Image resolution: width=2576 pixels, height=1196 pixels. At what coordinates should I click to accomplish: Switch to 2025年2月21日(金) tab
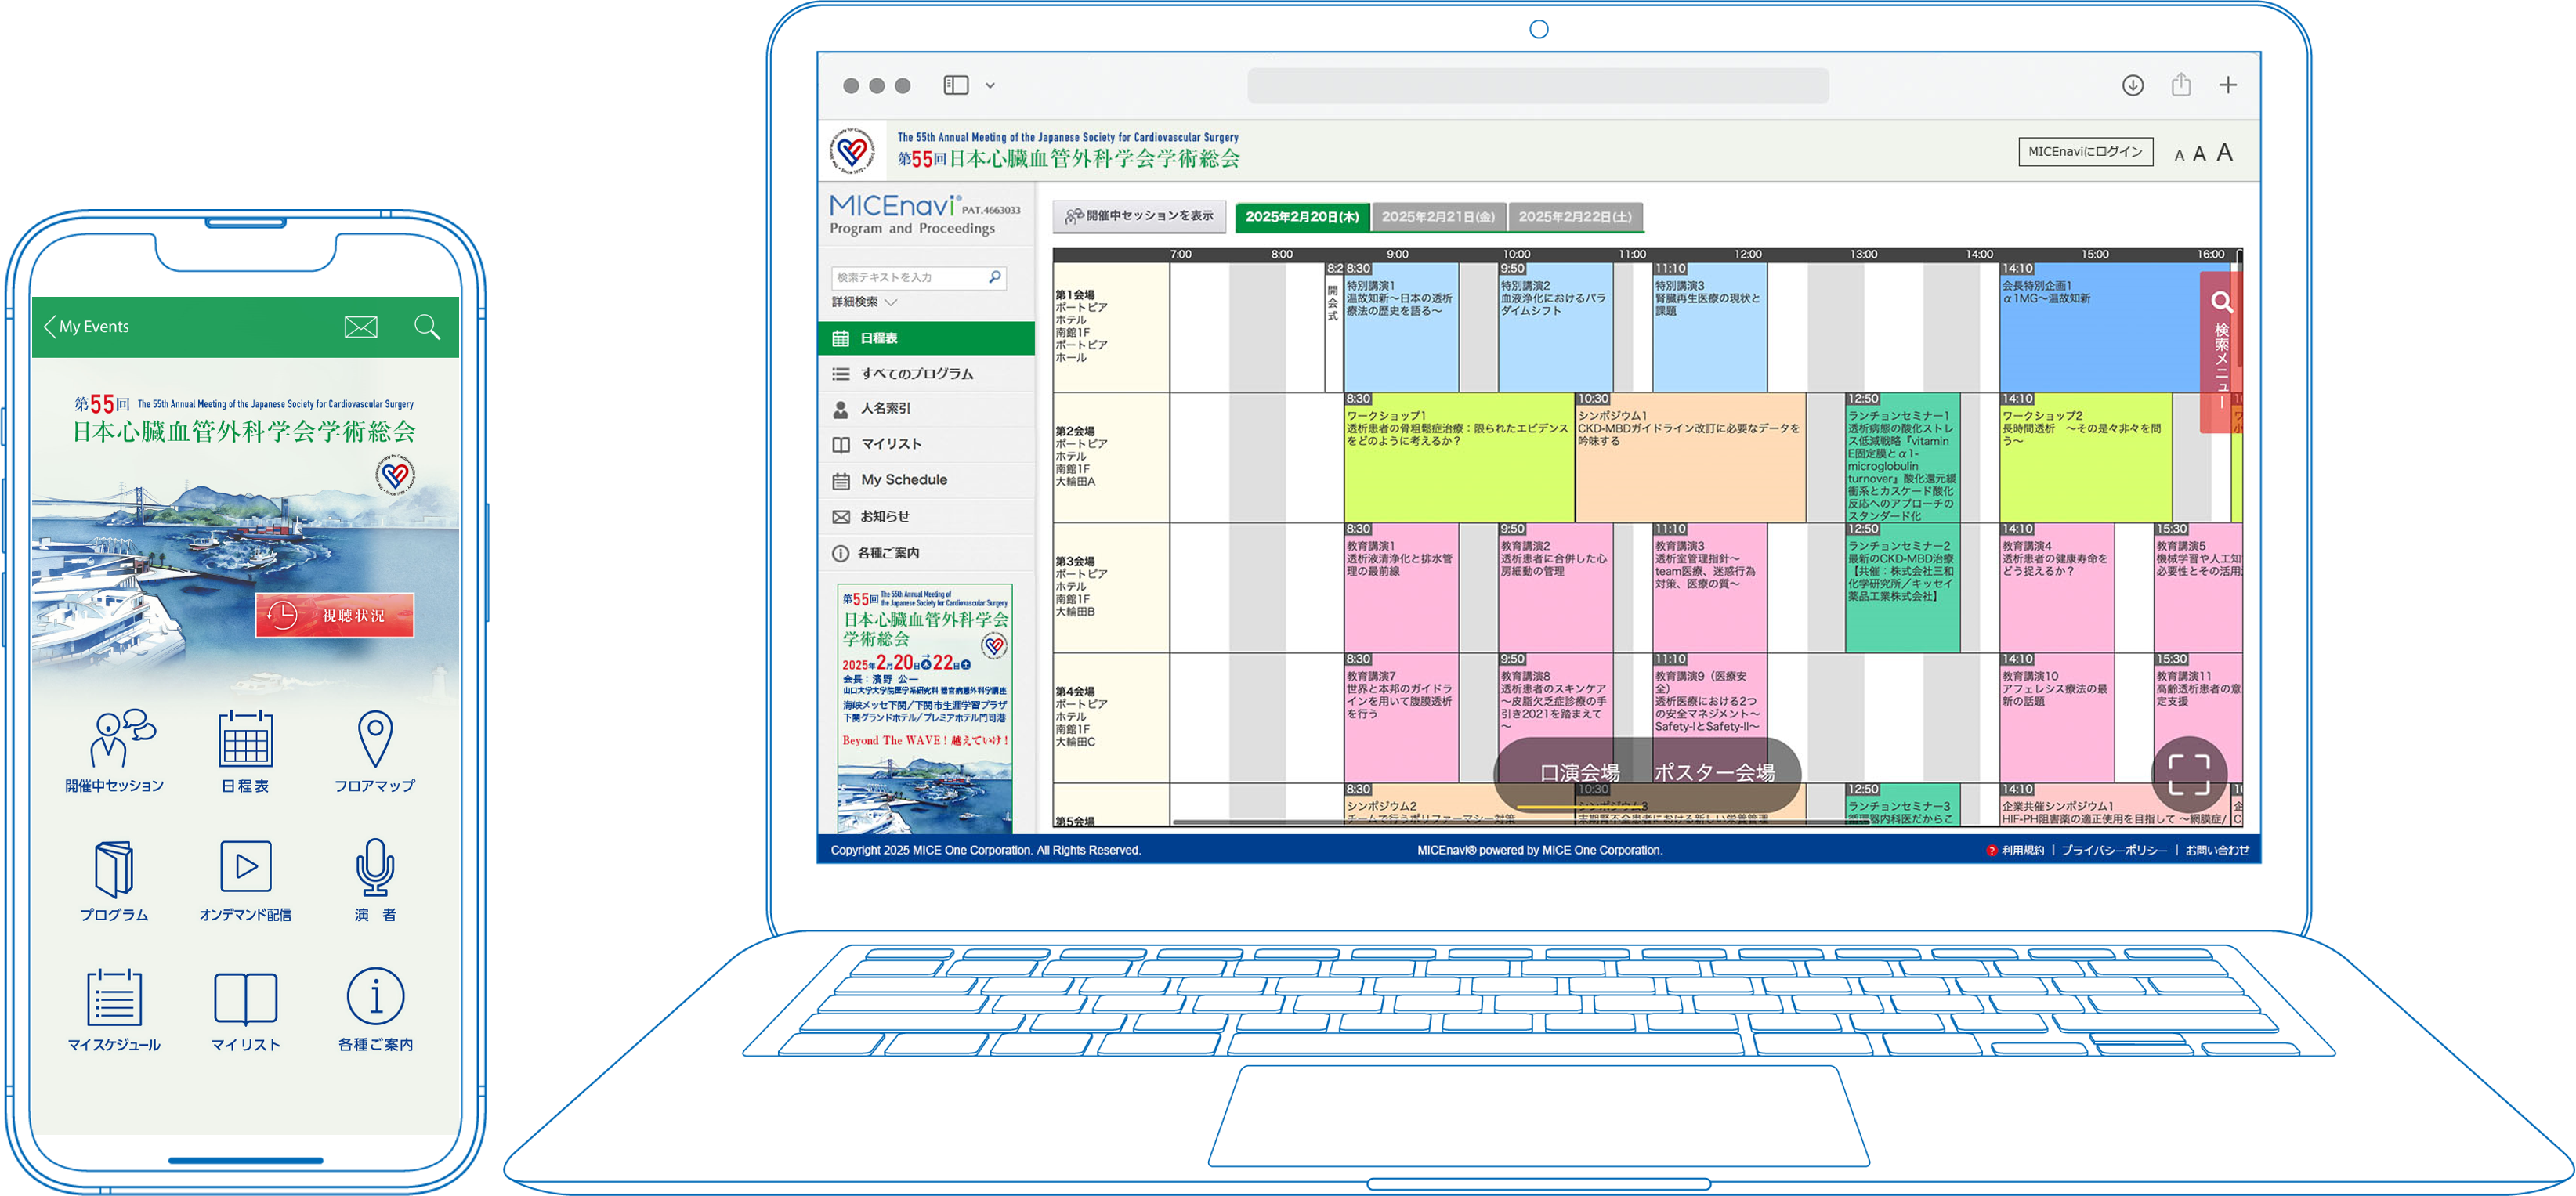pos(1438,217)
